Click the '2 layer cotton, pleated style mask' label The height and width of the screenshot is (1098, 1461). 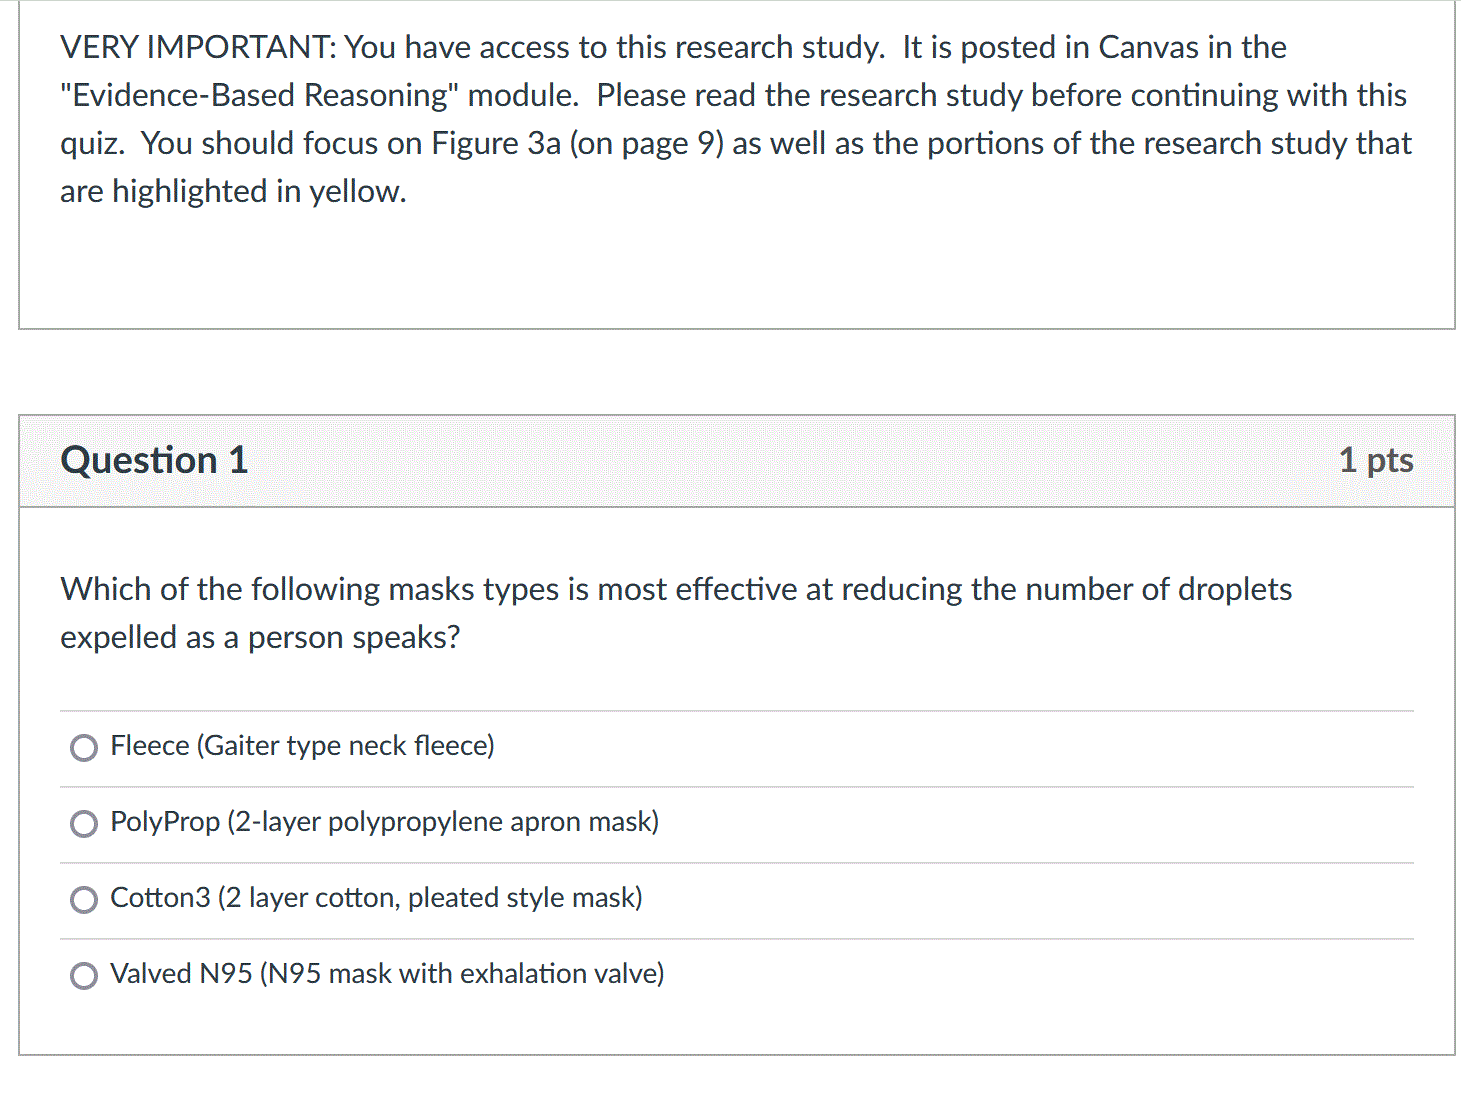click(430, 898)
